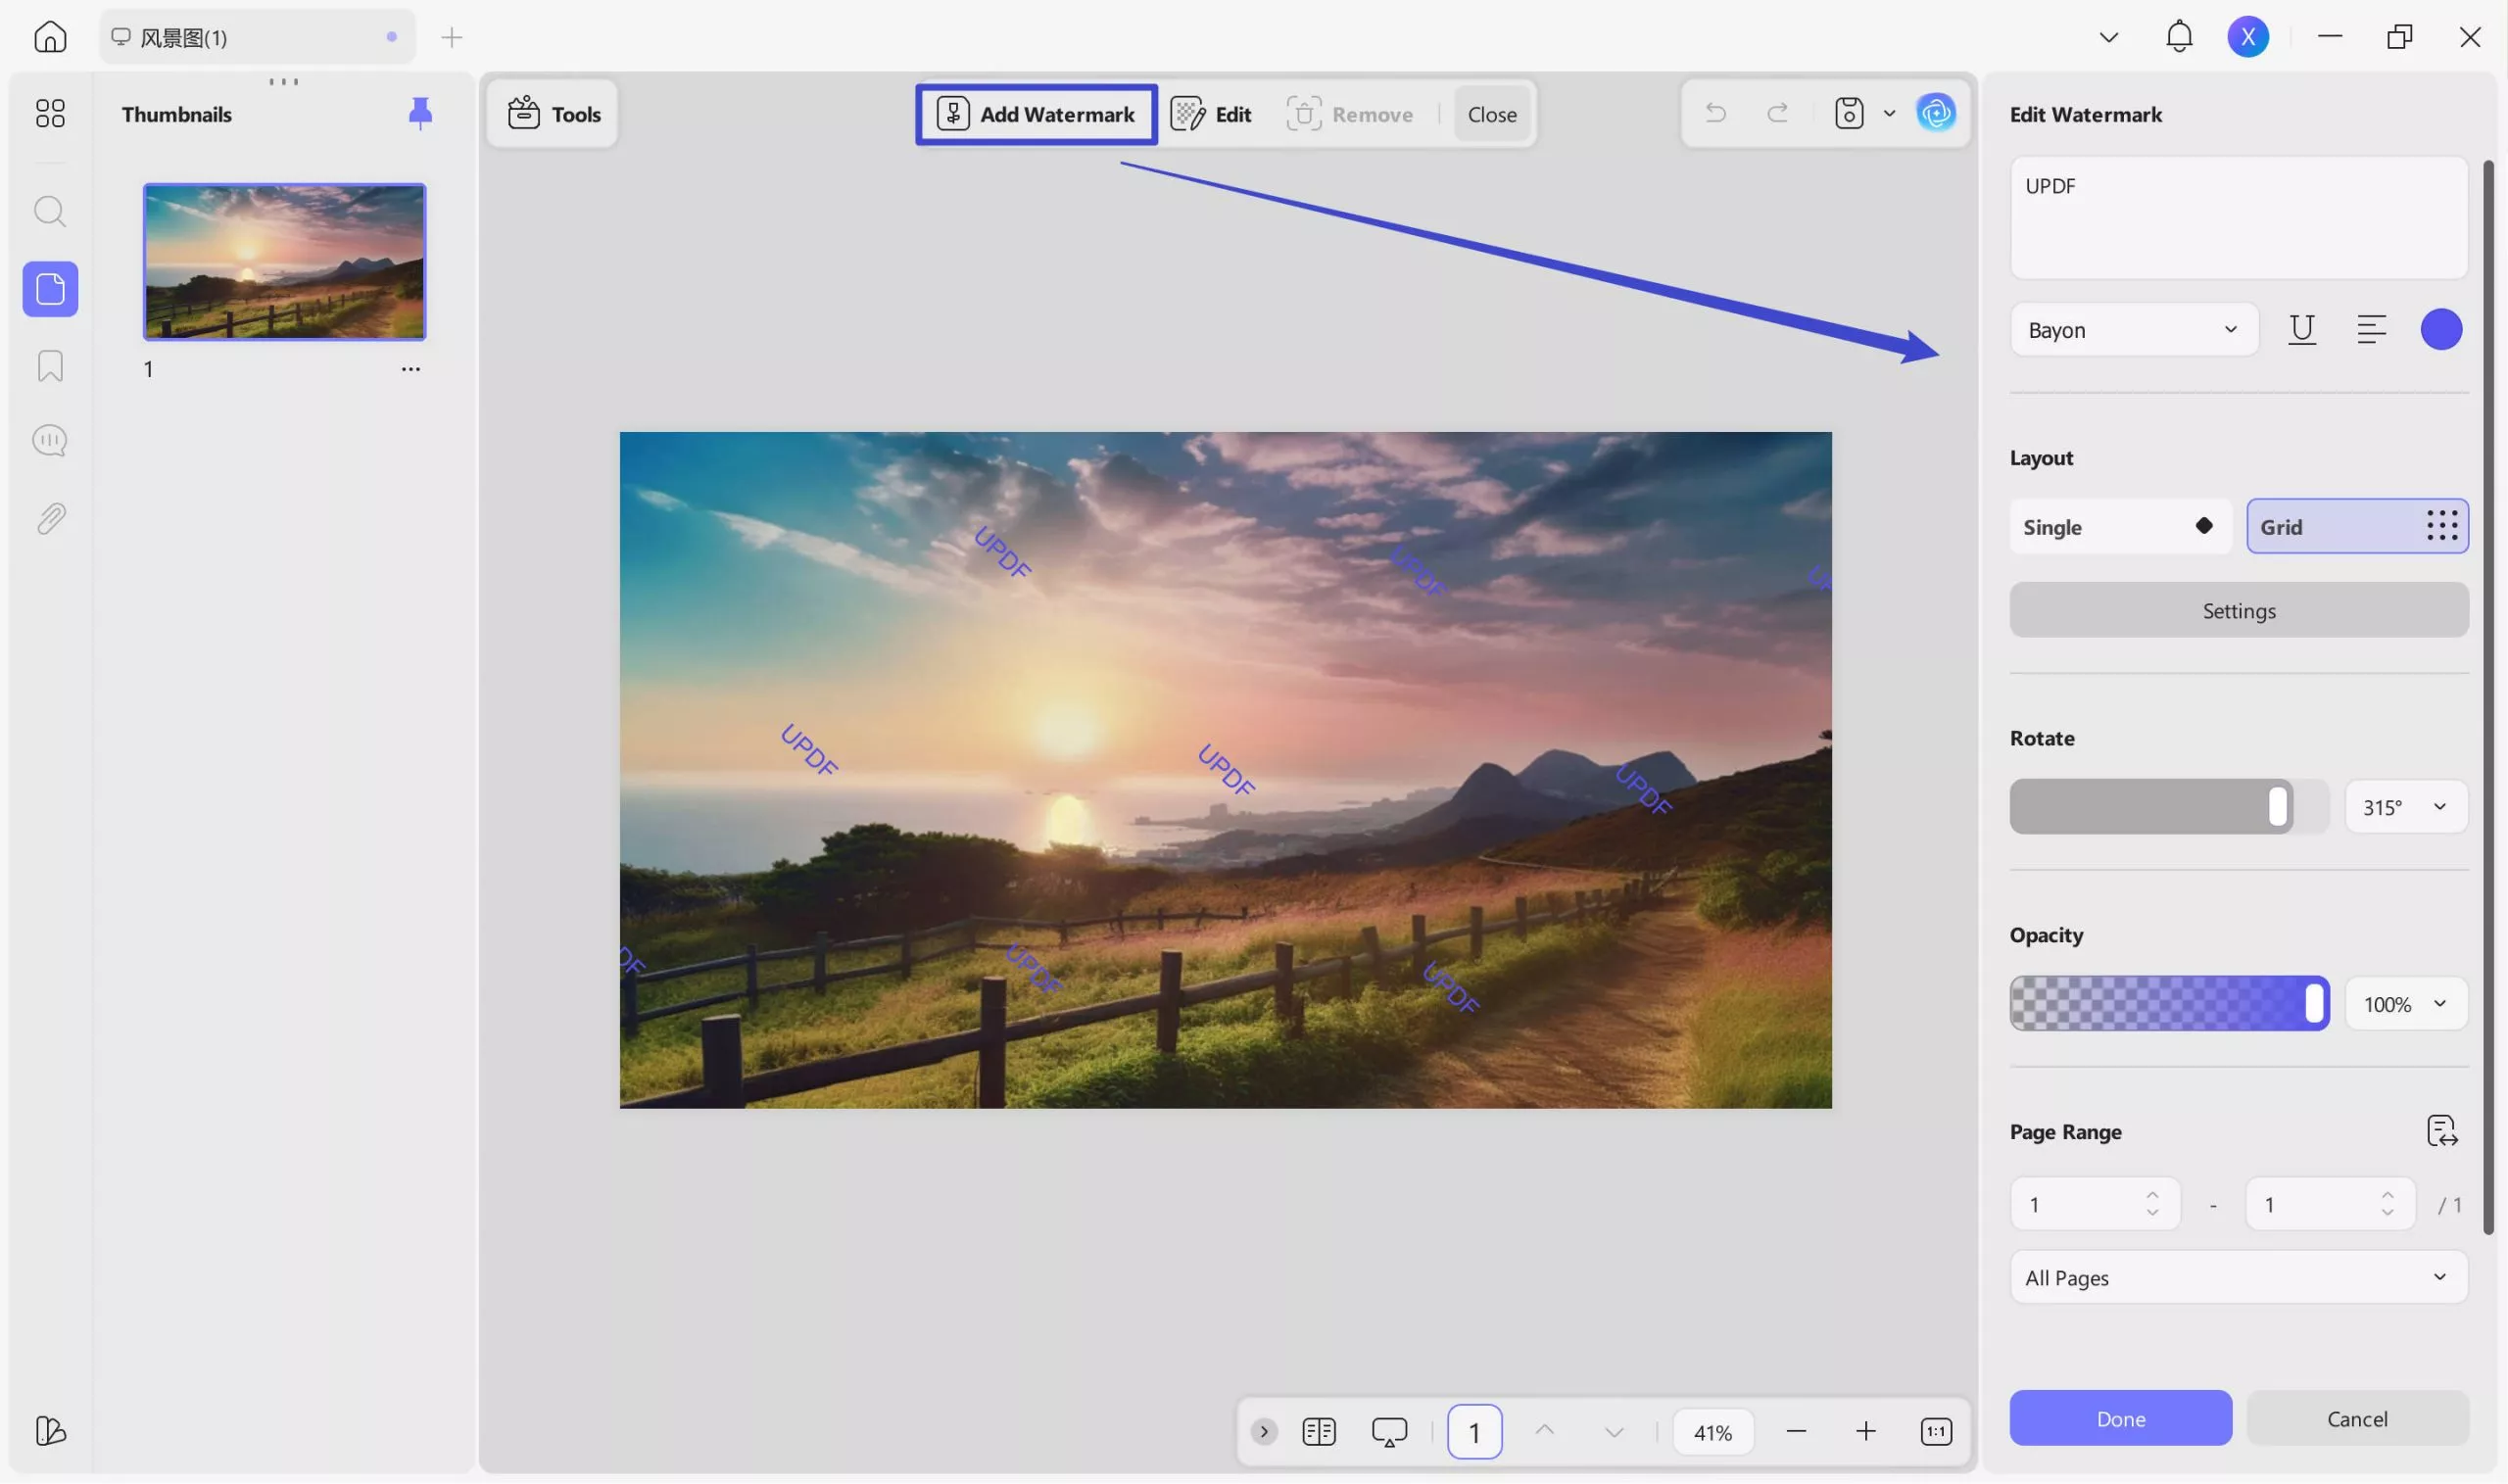Open the 315° rotation dropdown
This screenshot has height=1484, width=2508.
coord(2405,806)
